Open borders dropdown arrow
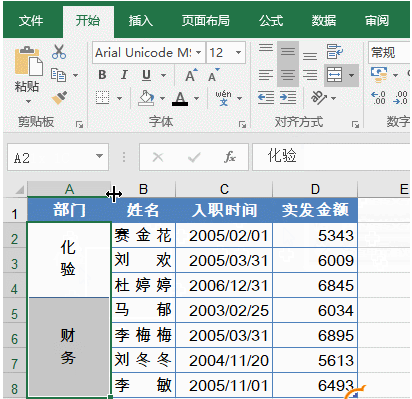Screen dimensions: 412x399 pyautogui.click(x=119, y=98)
